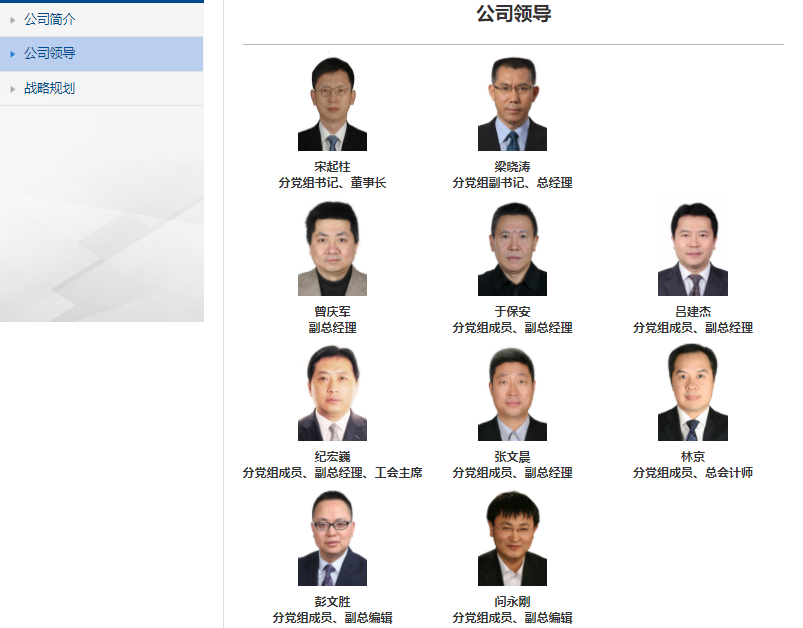Click the arrow icon beside 公司简介

13,20
